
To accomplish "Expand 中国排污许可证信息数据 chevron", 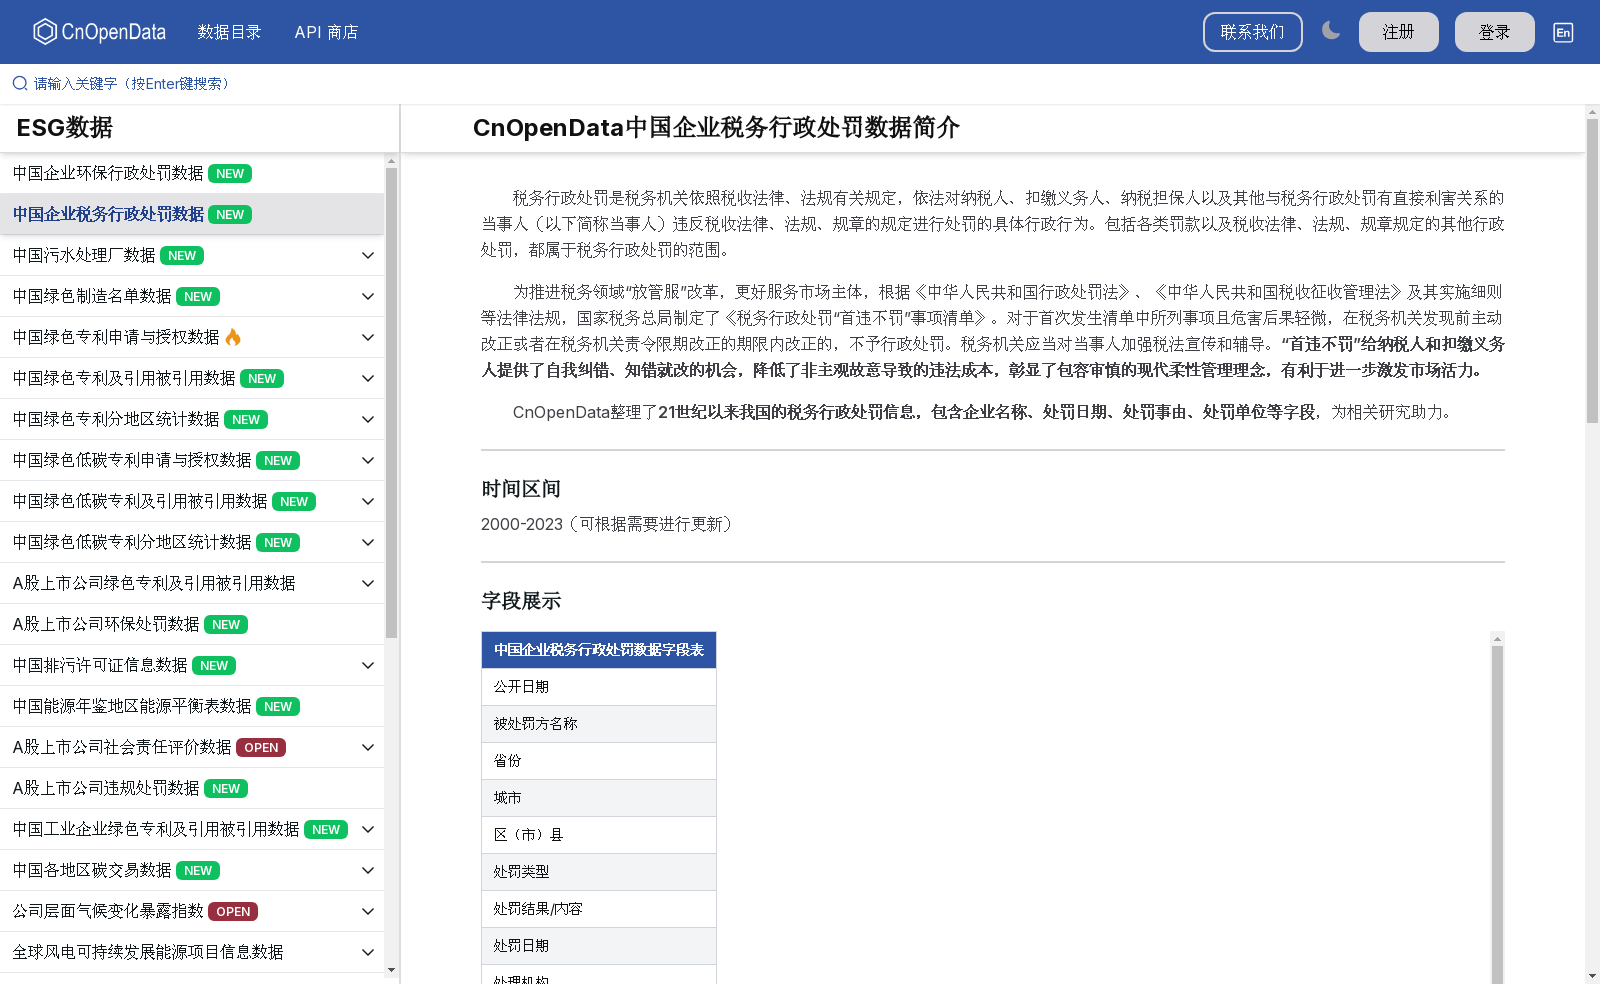I will point(367,665).
